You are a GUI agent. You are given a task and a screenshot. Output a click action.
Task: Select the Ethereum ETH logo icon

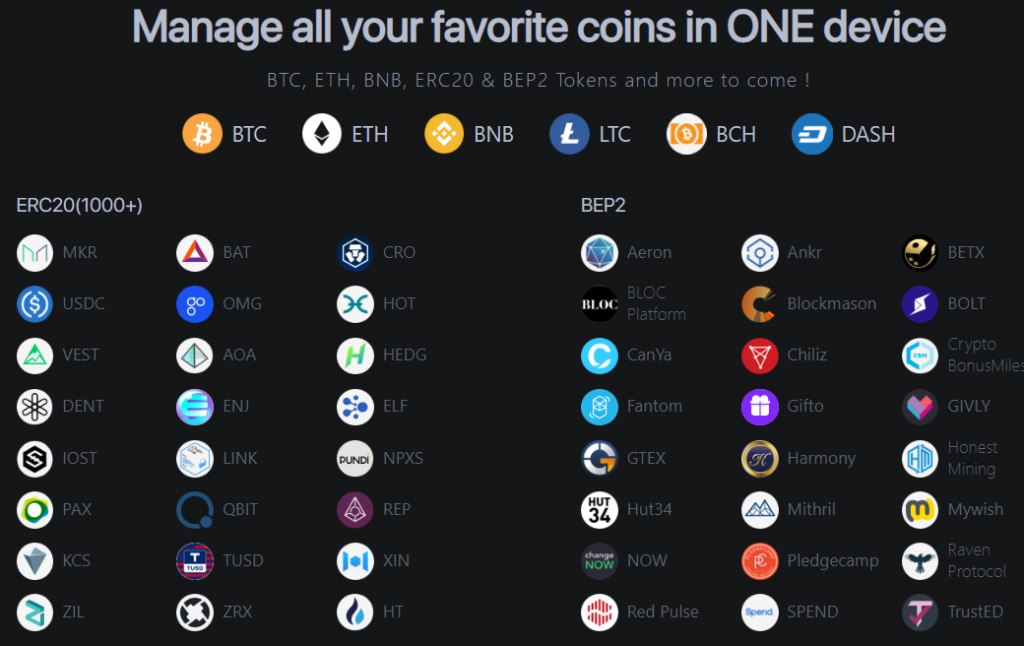tap(322, 134)
